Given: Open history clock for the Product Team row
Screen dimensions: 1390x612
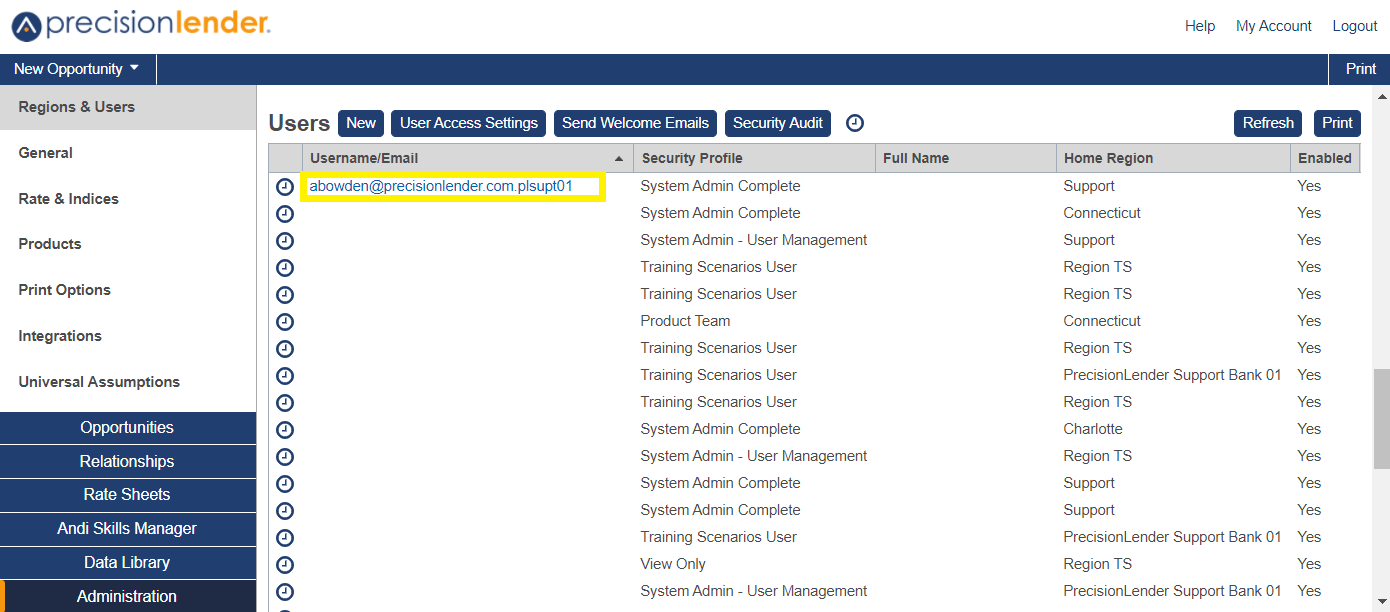Looking at the screenshot, I should point(285,322).
